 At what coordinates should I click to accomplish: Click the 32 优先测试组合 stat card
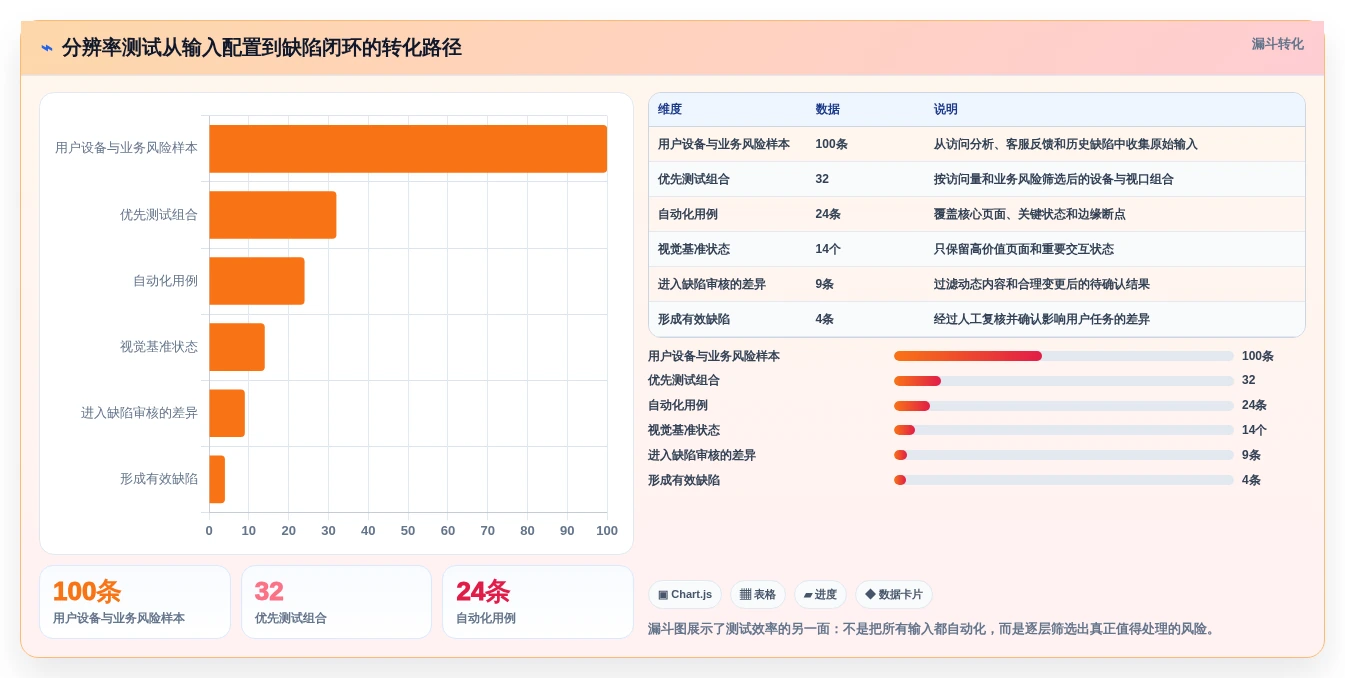pos(336,602)
